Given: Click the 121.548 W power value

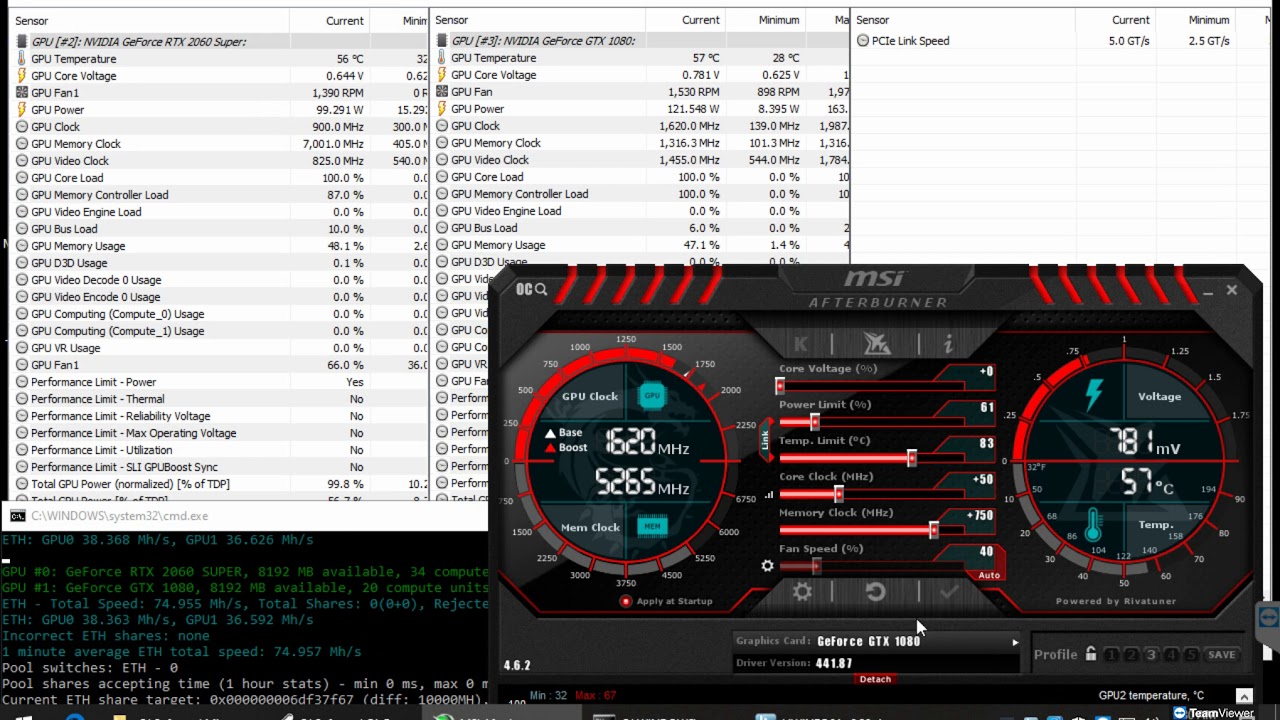Looking at the screenshot, I should tap(688, 109).
